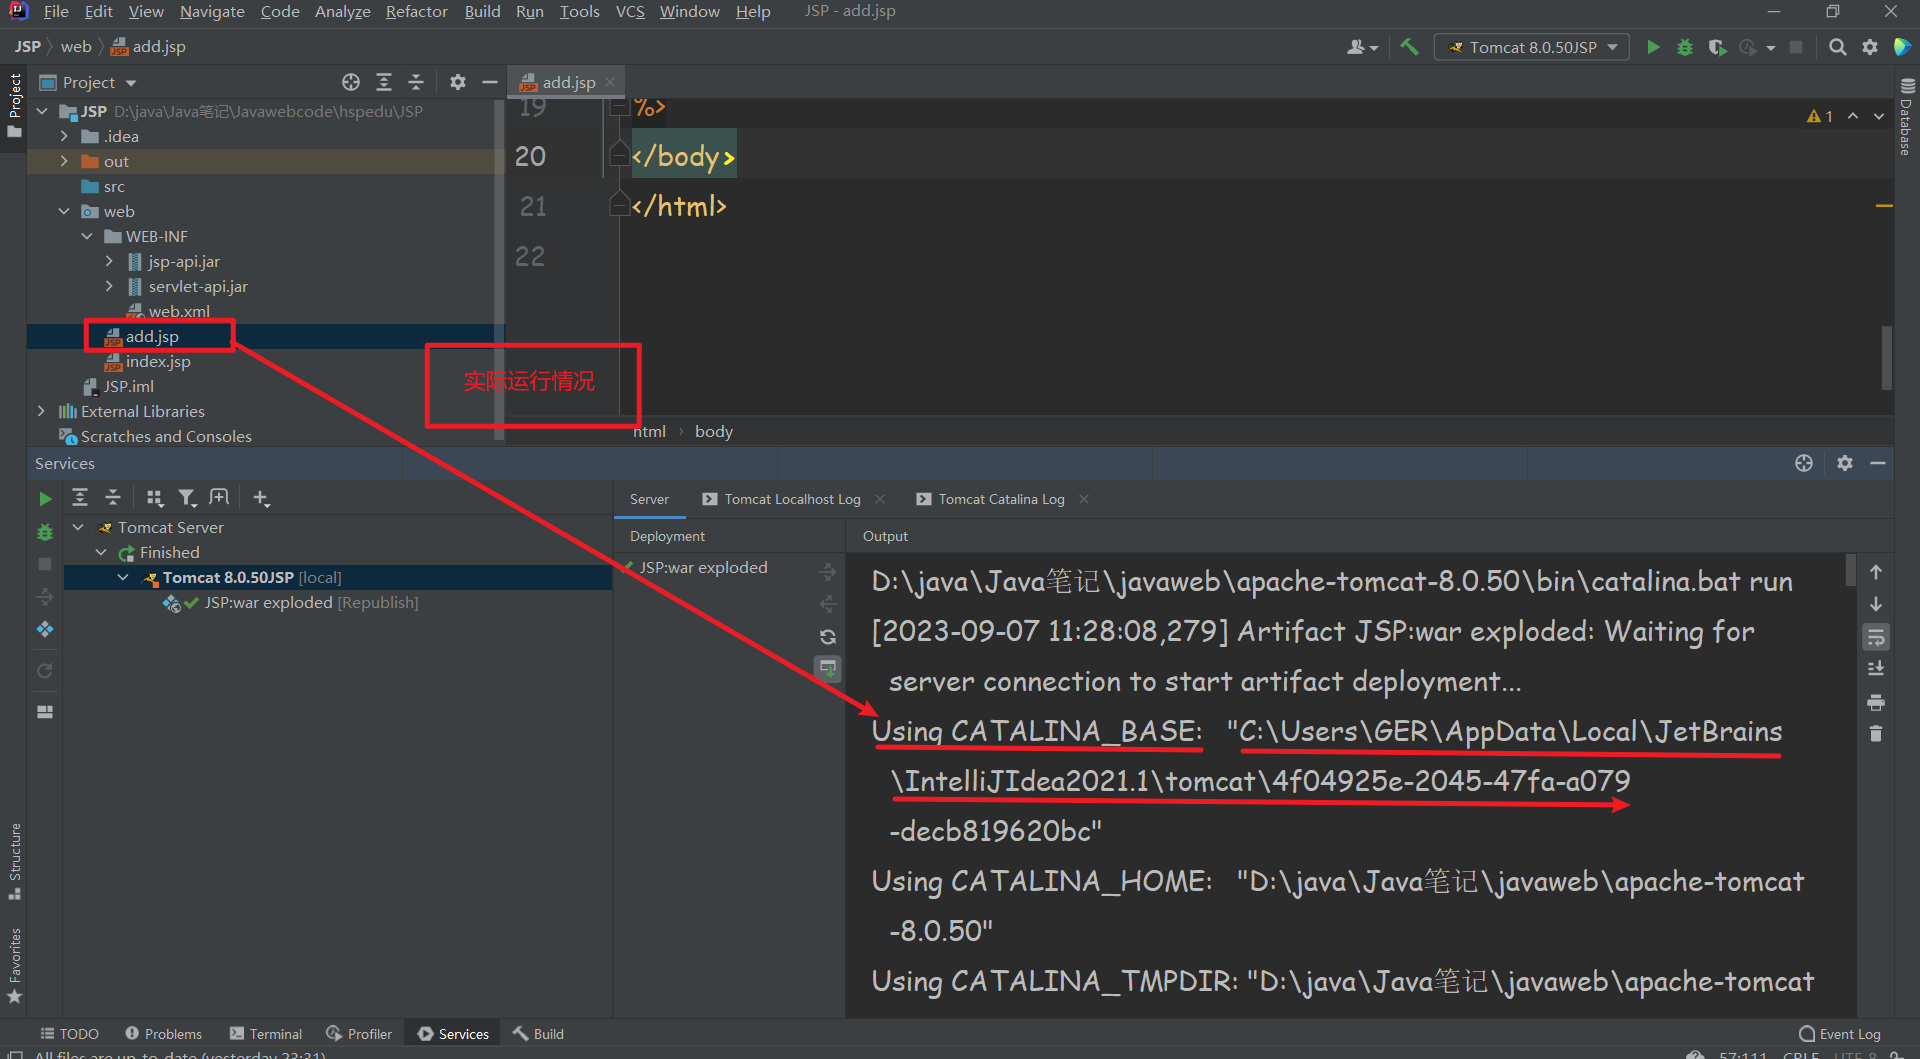The image size is (1920, 1059).
Task: Collapse the web folder
Action: point(64,211)
